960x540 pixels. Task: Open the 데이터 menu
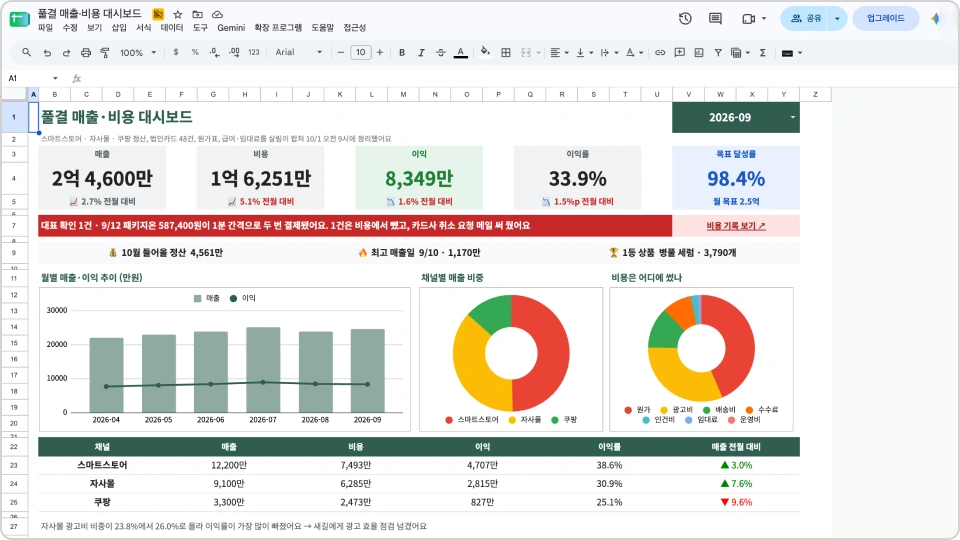tap(172, 28)
